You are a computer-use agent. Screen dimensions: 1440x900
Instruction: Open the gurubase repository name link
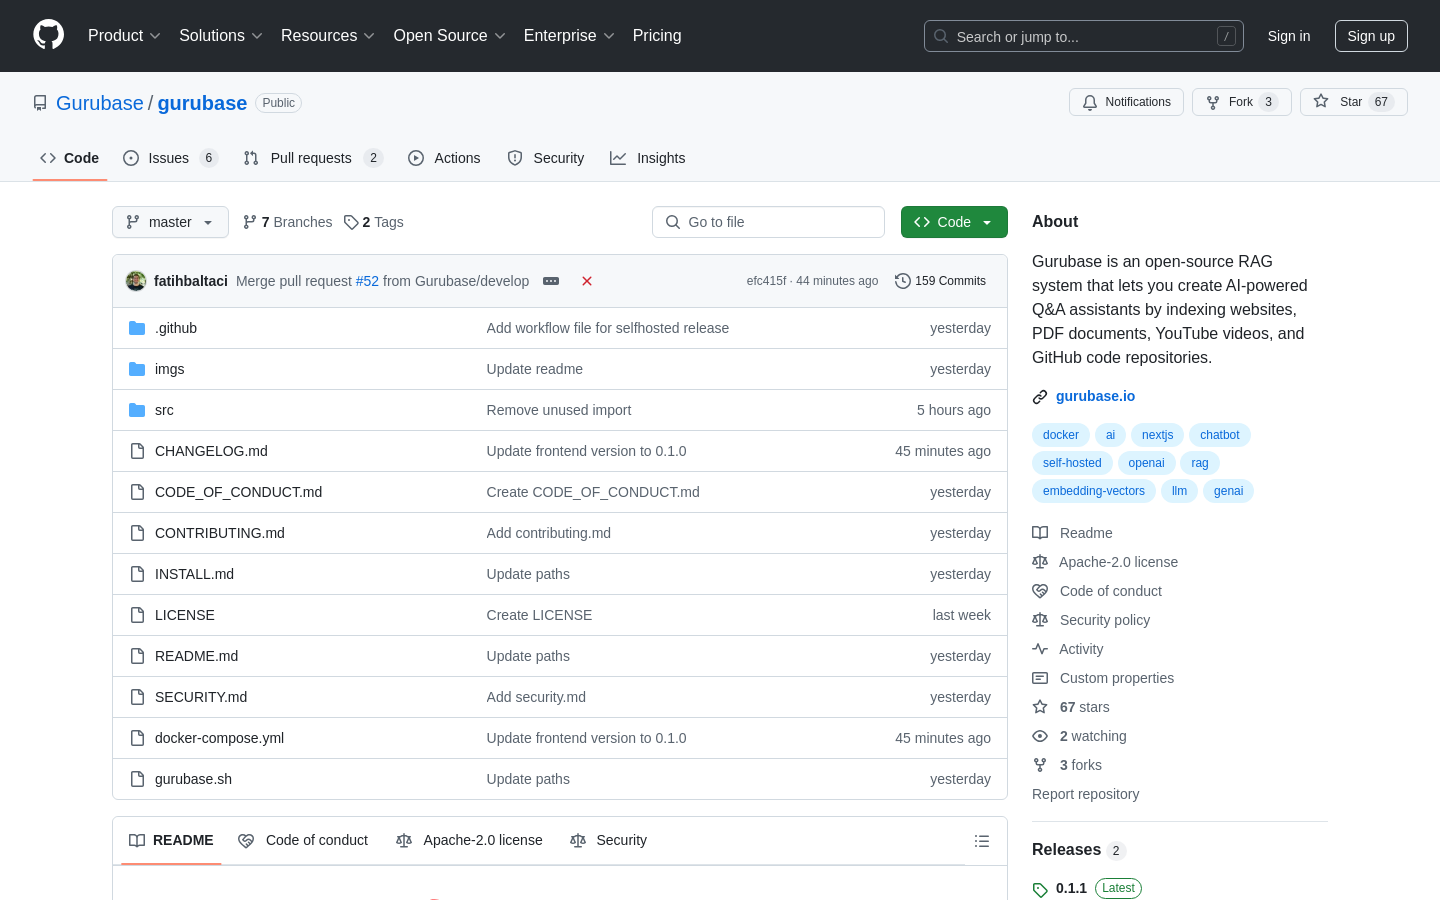tap(202, 103)
